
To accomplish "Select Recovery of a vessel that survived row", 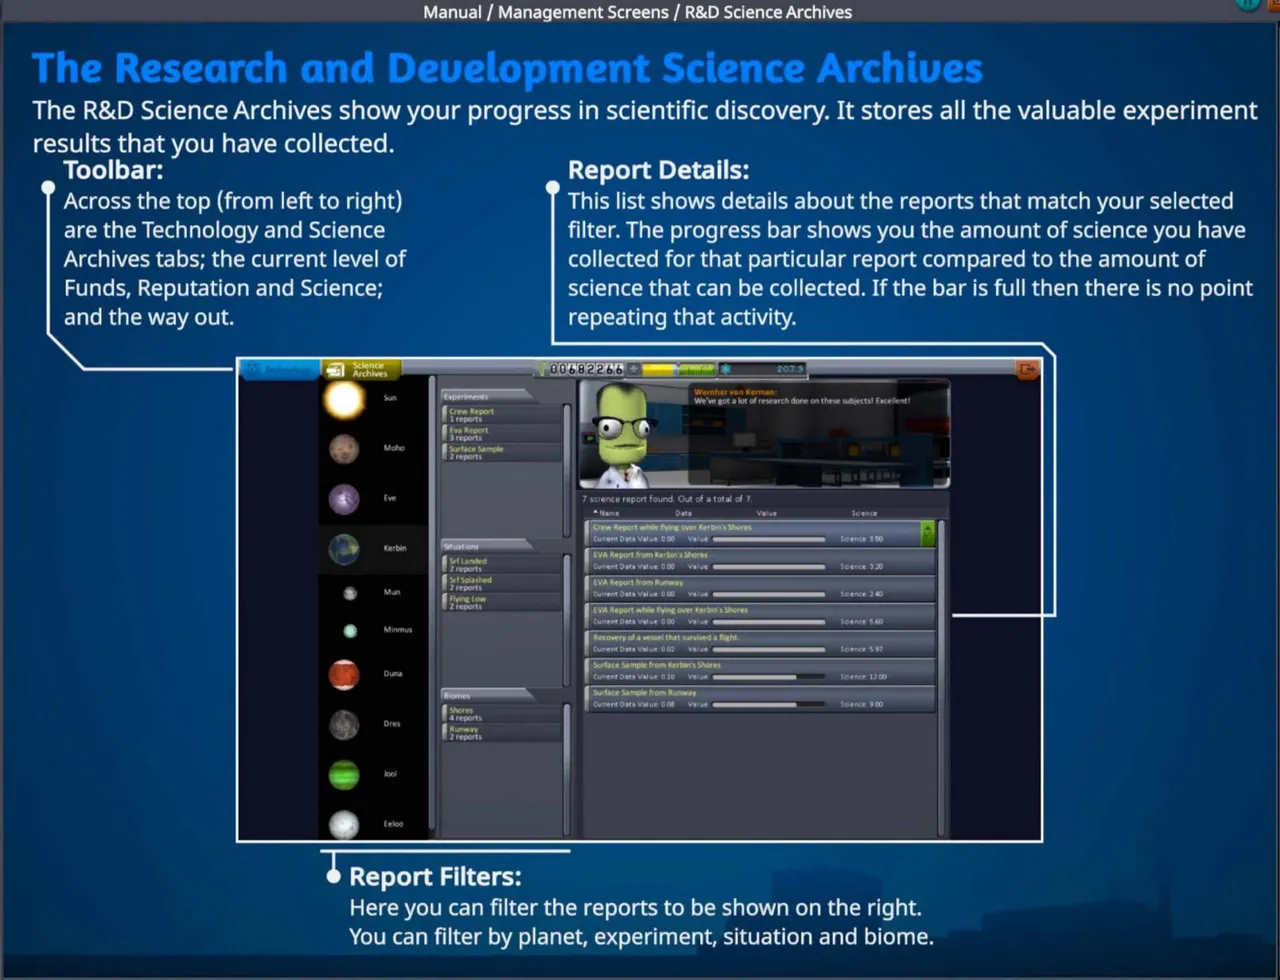I will coord(760,643).
